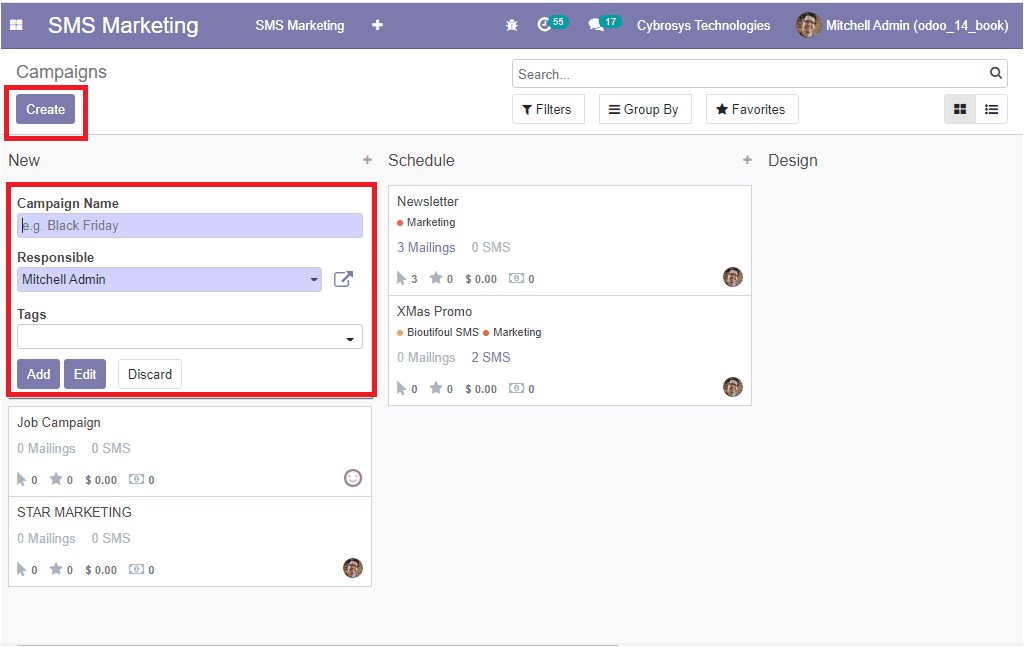Viewport: 1024px width, 647px height.
Task: Open the Filters dropdown
Action: click(x=547, y=109)
